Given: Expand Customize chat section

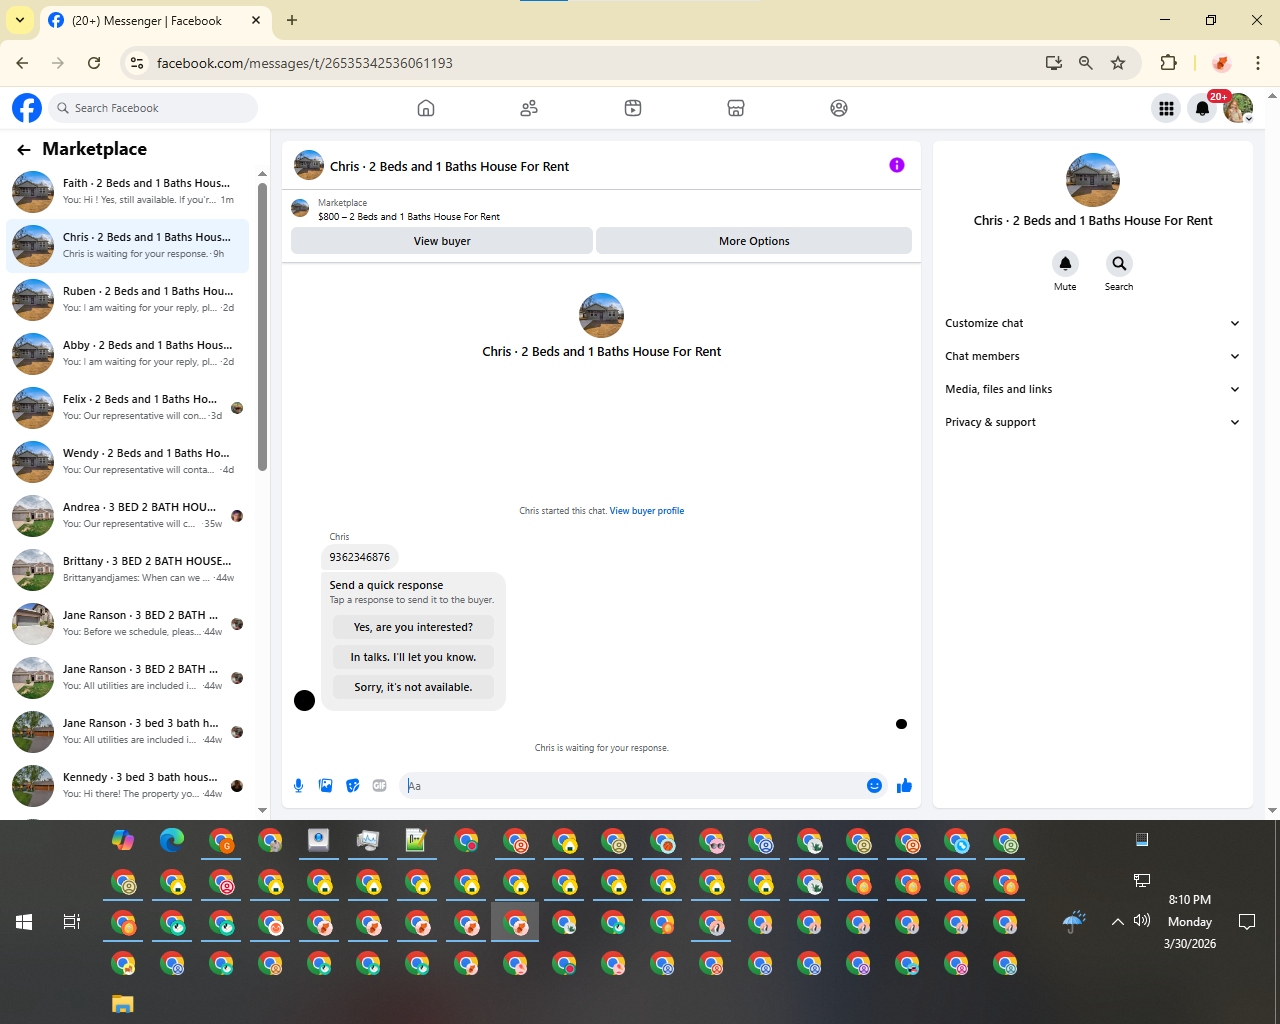Looking at the screenshot, I should tap(1092, 323).
